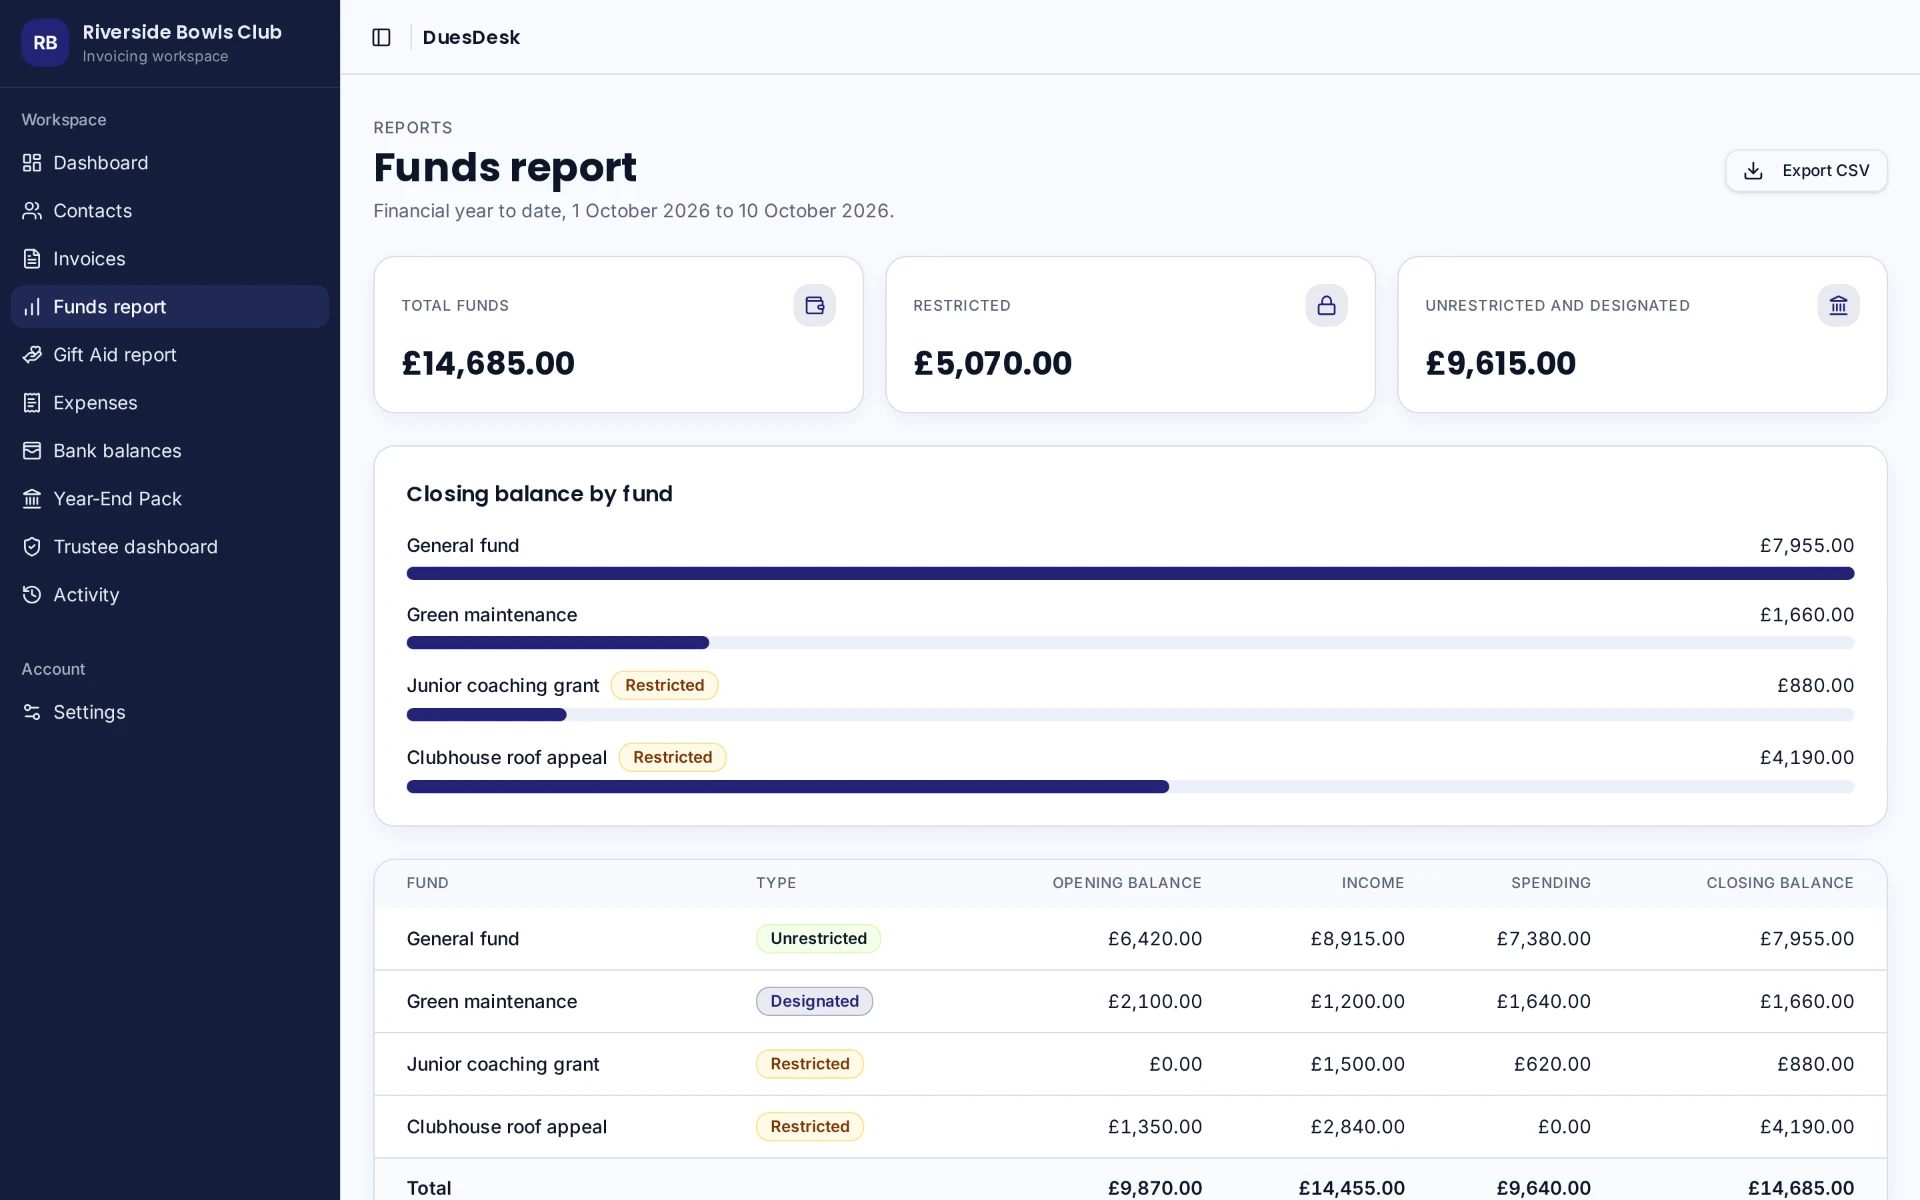This screenshot has height=1200, width=1920.
Task: Click £620.00 spending value
Action: point(1552,1064)
